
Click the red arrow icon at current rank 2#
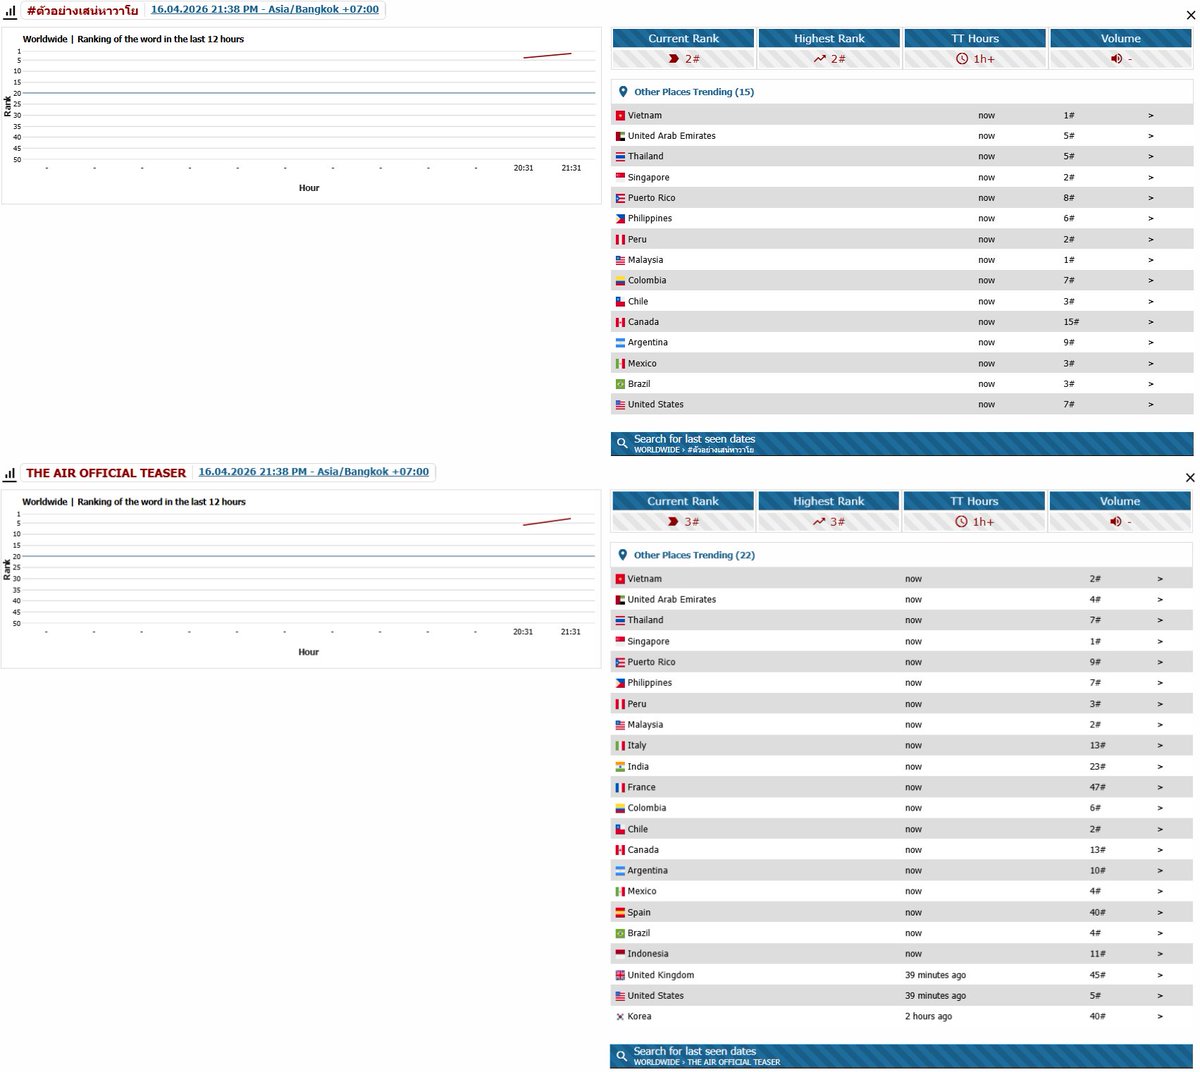[x=674, y=59]
